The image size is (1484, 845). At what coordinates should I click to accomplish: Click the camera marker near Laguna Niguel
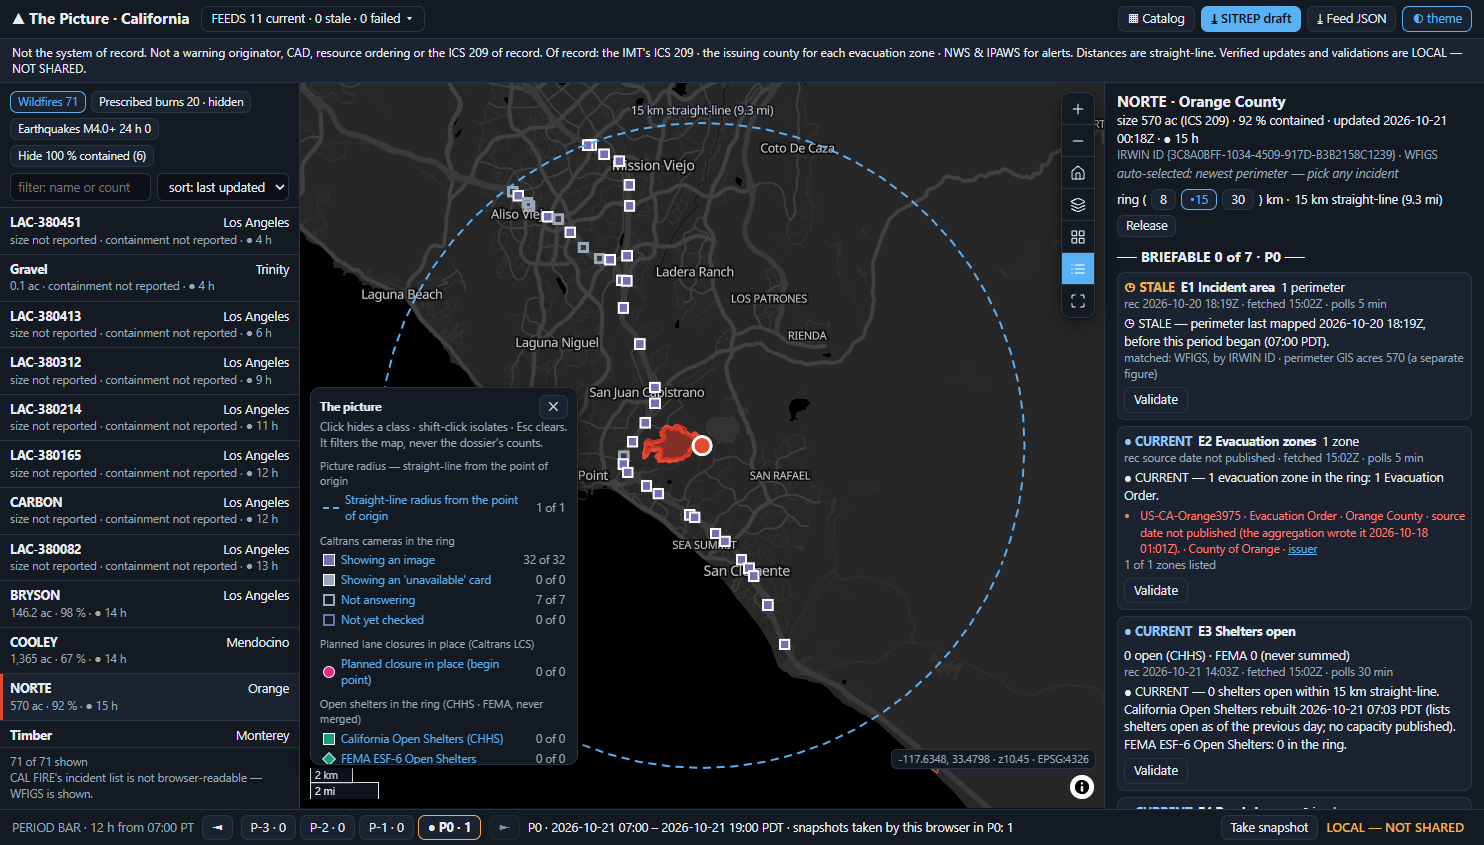coord(640,344)
